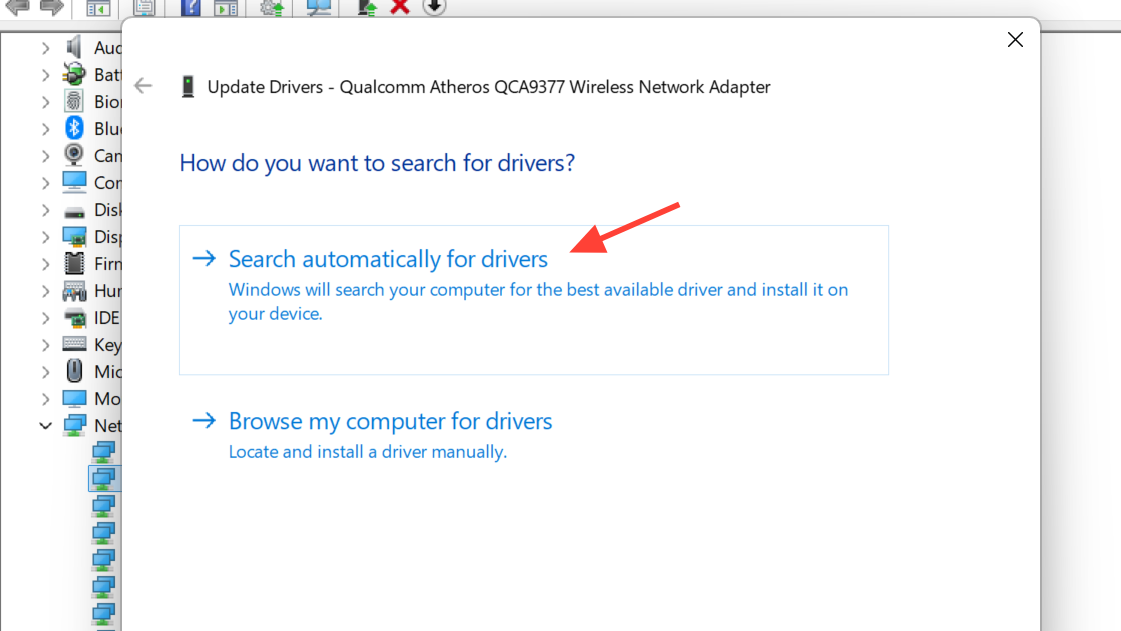This screenshot has height=631, width=1121.
Task: Click the green-arrow Enable device toolbar icon
Action: (x=367, y=8)
